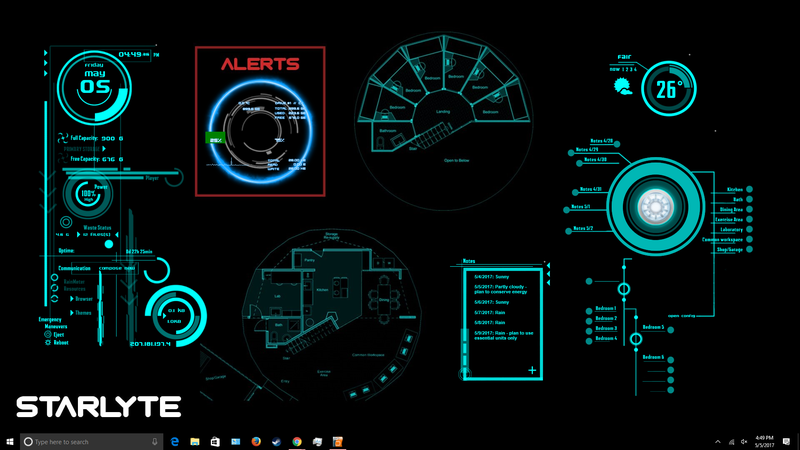This screenshot has height=450, width=800.
Task: Open File Explorer on the taskbar
Action: [x=194, y=441]
